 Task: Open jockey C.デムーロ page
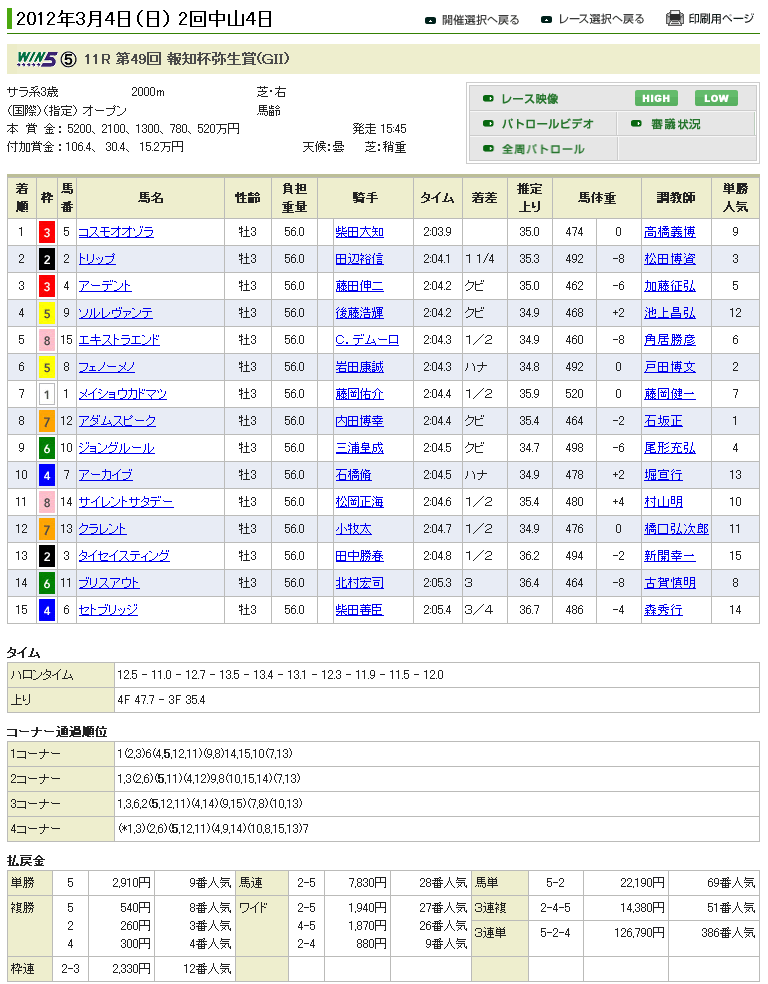[x=367, y=340]
